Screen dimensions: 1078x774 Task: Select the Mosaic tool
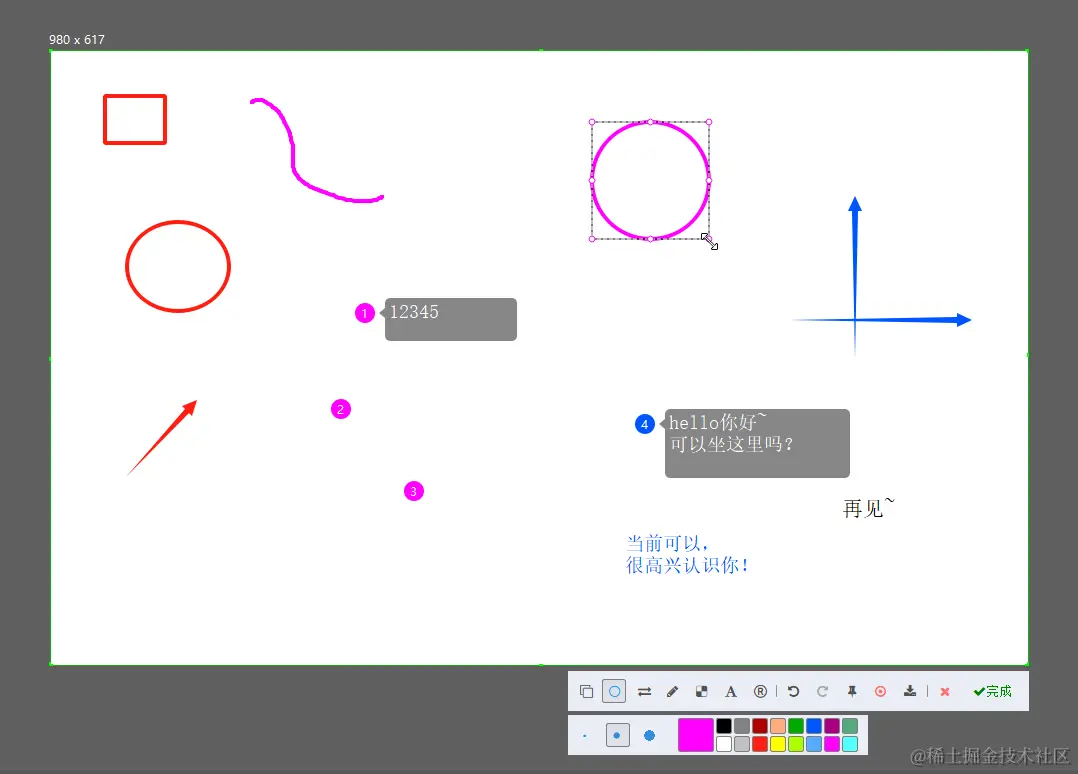coord(701,691)
